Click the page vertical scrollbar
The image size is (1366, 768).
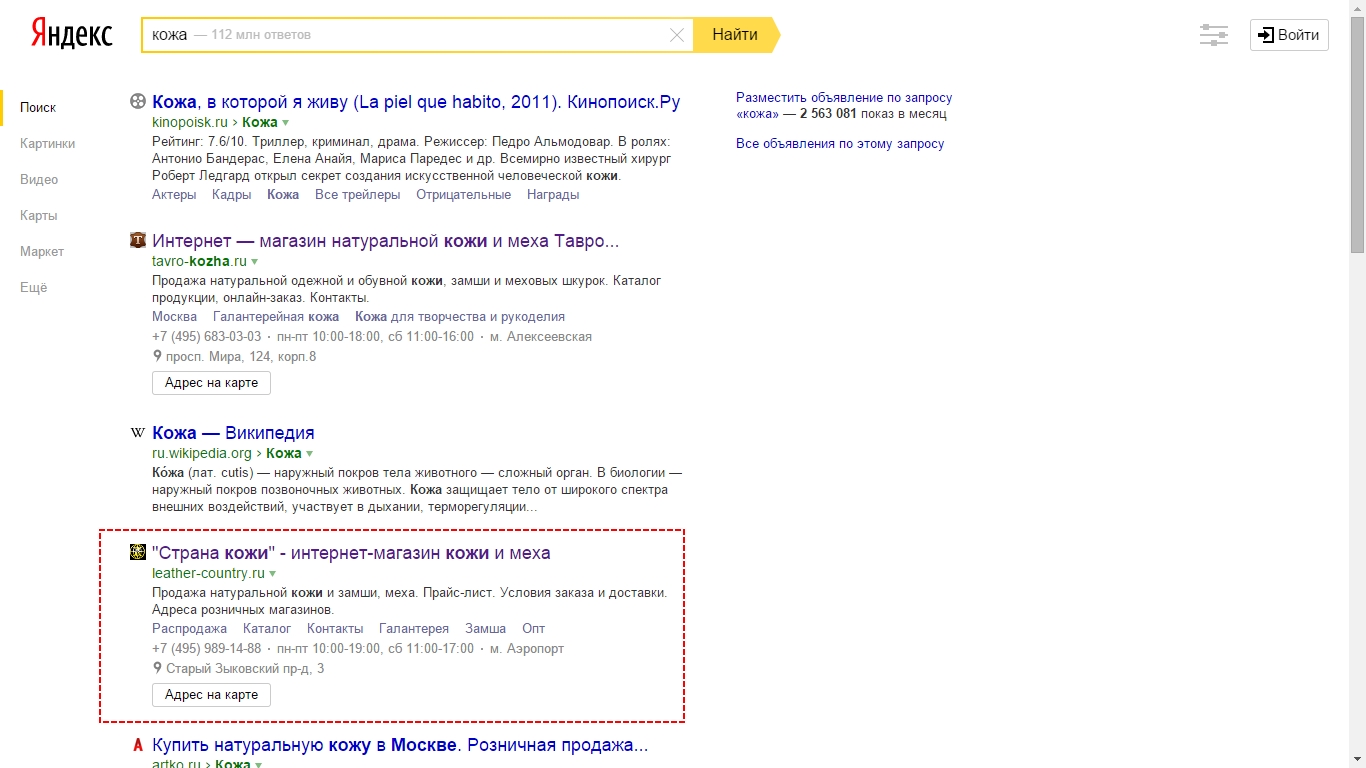[1357, 384]
